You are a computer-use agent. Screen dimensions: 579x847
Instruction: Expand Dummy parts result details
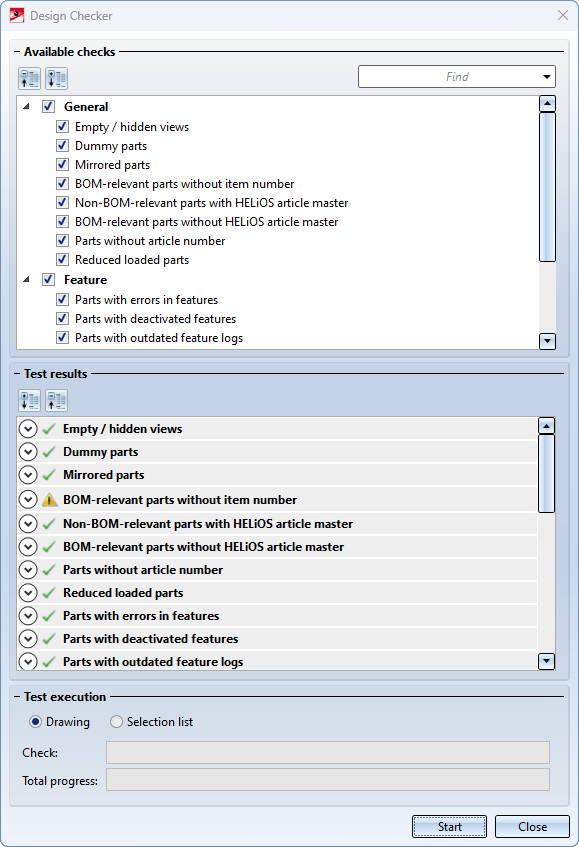(28, 452)
